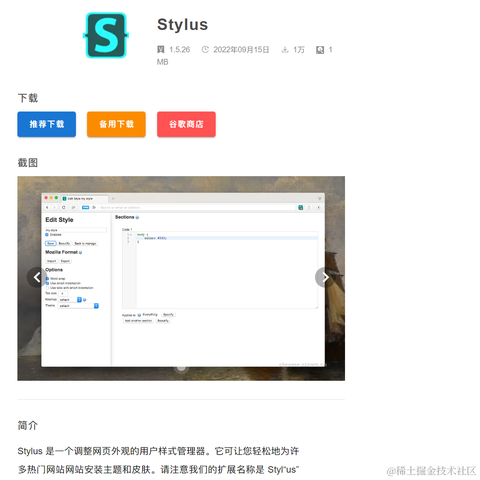
Task: Click the '1万' download count text
Action: pyautogui.click(x=299, y=50)
